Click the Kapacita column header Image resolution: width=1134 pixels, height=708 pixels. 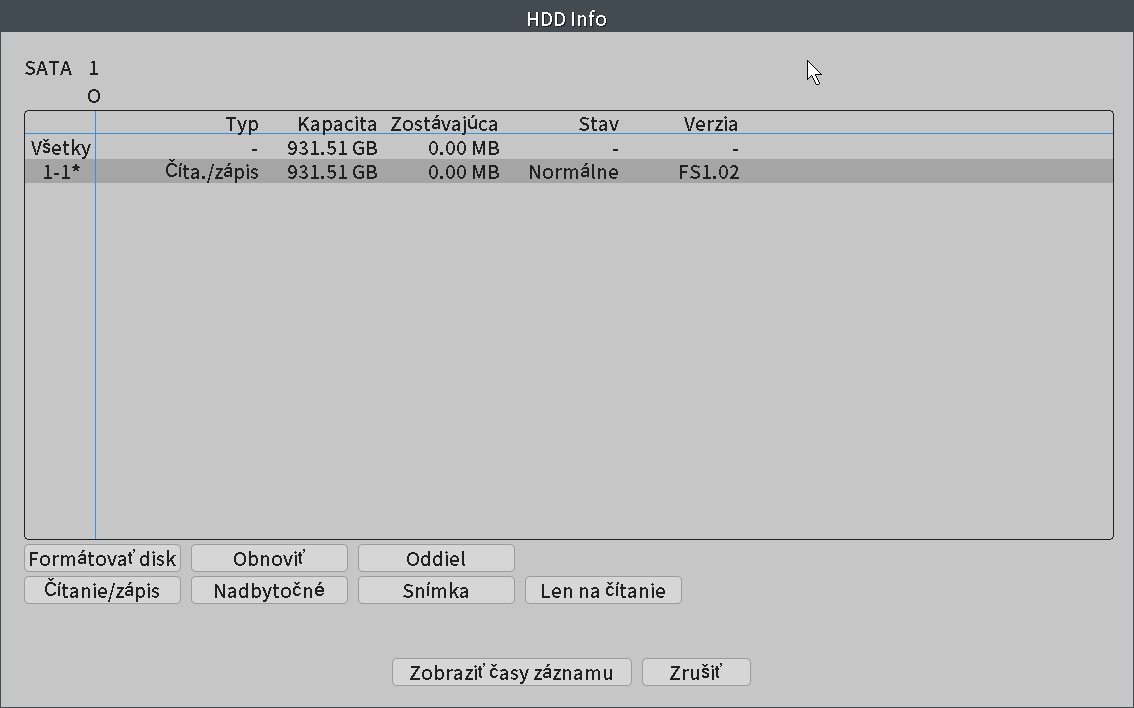(337, 124)
